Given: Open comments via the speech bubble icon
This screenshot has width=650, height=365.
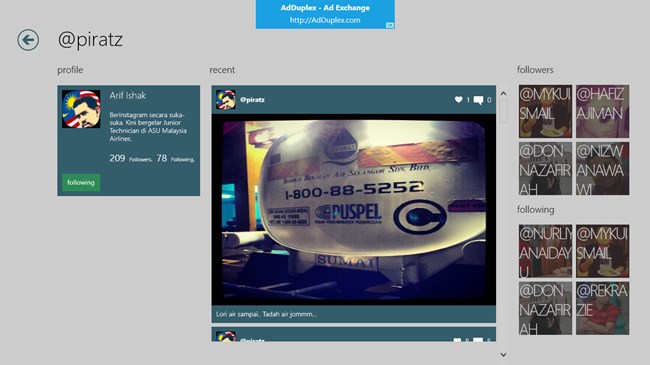Looking at the screenshot, I should click(478, 100).
